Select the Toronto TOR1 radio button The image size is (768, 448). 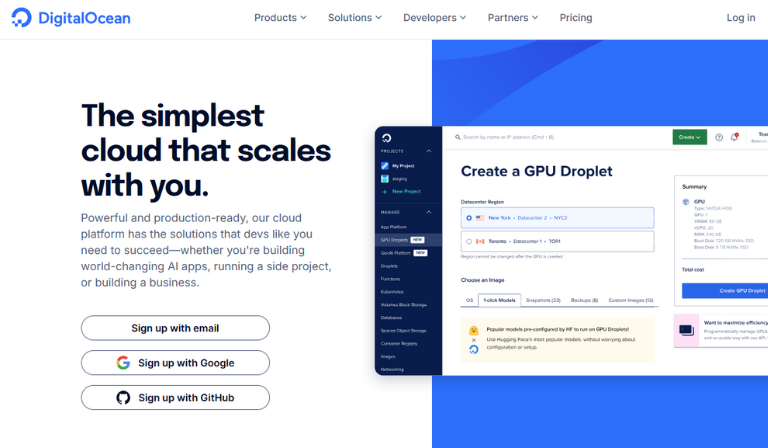click(x=469, y=241)
